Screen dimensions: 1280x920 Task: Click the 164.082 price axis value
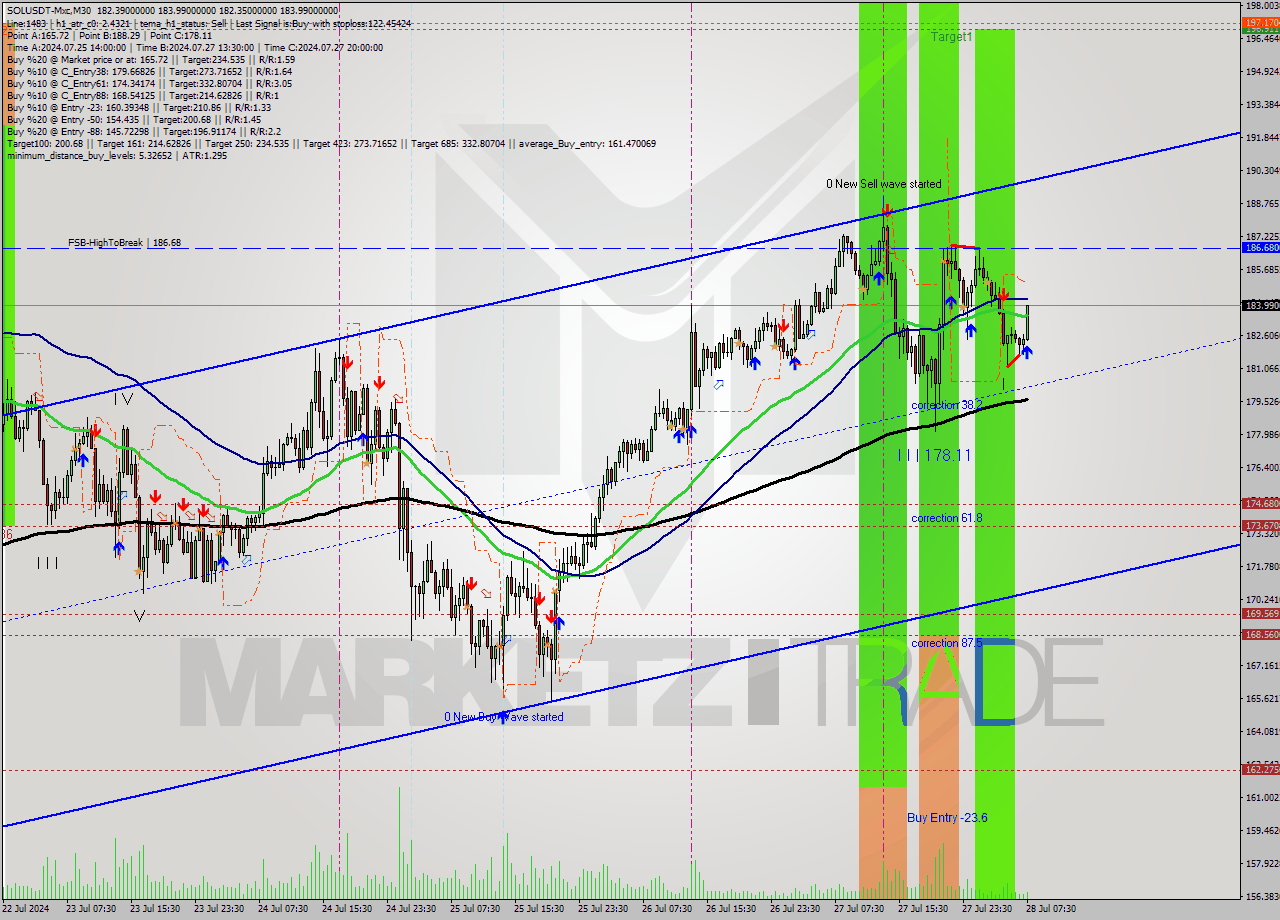pos(1261,731)
